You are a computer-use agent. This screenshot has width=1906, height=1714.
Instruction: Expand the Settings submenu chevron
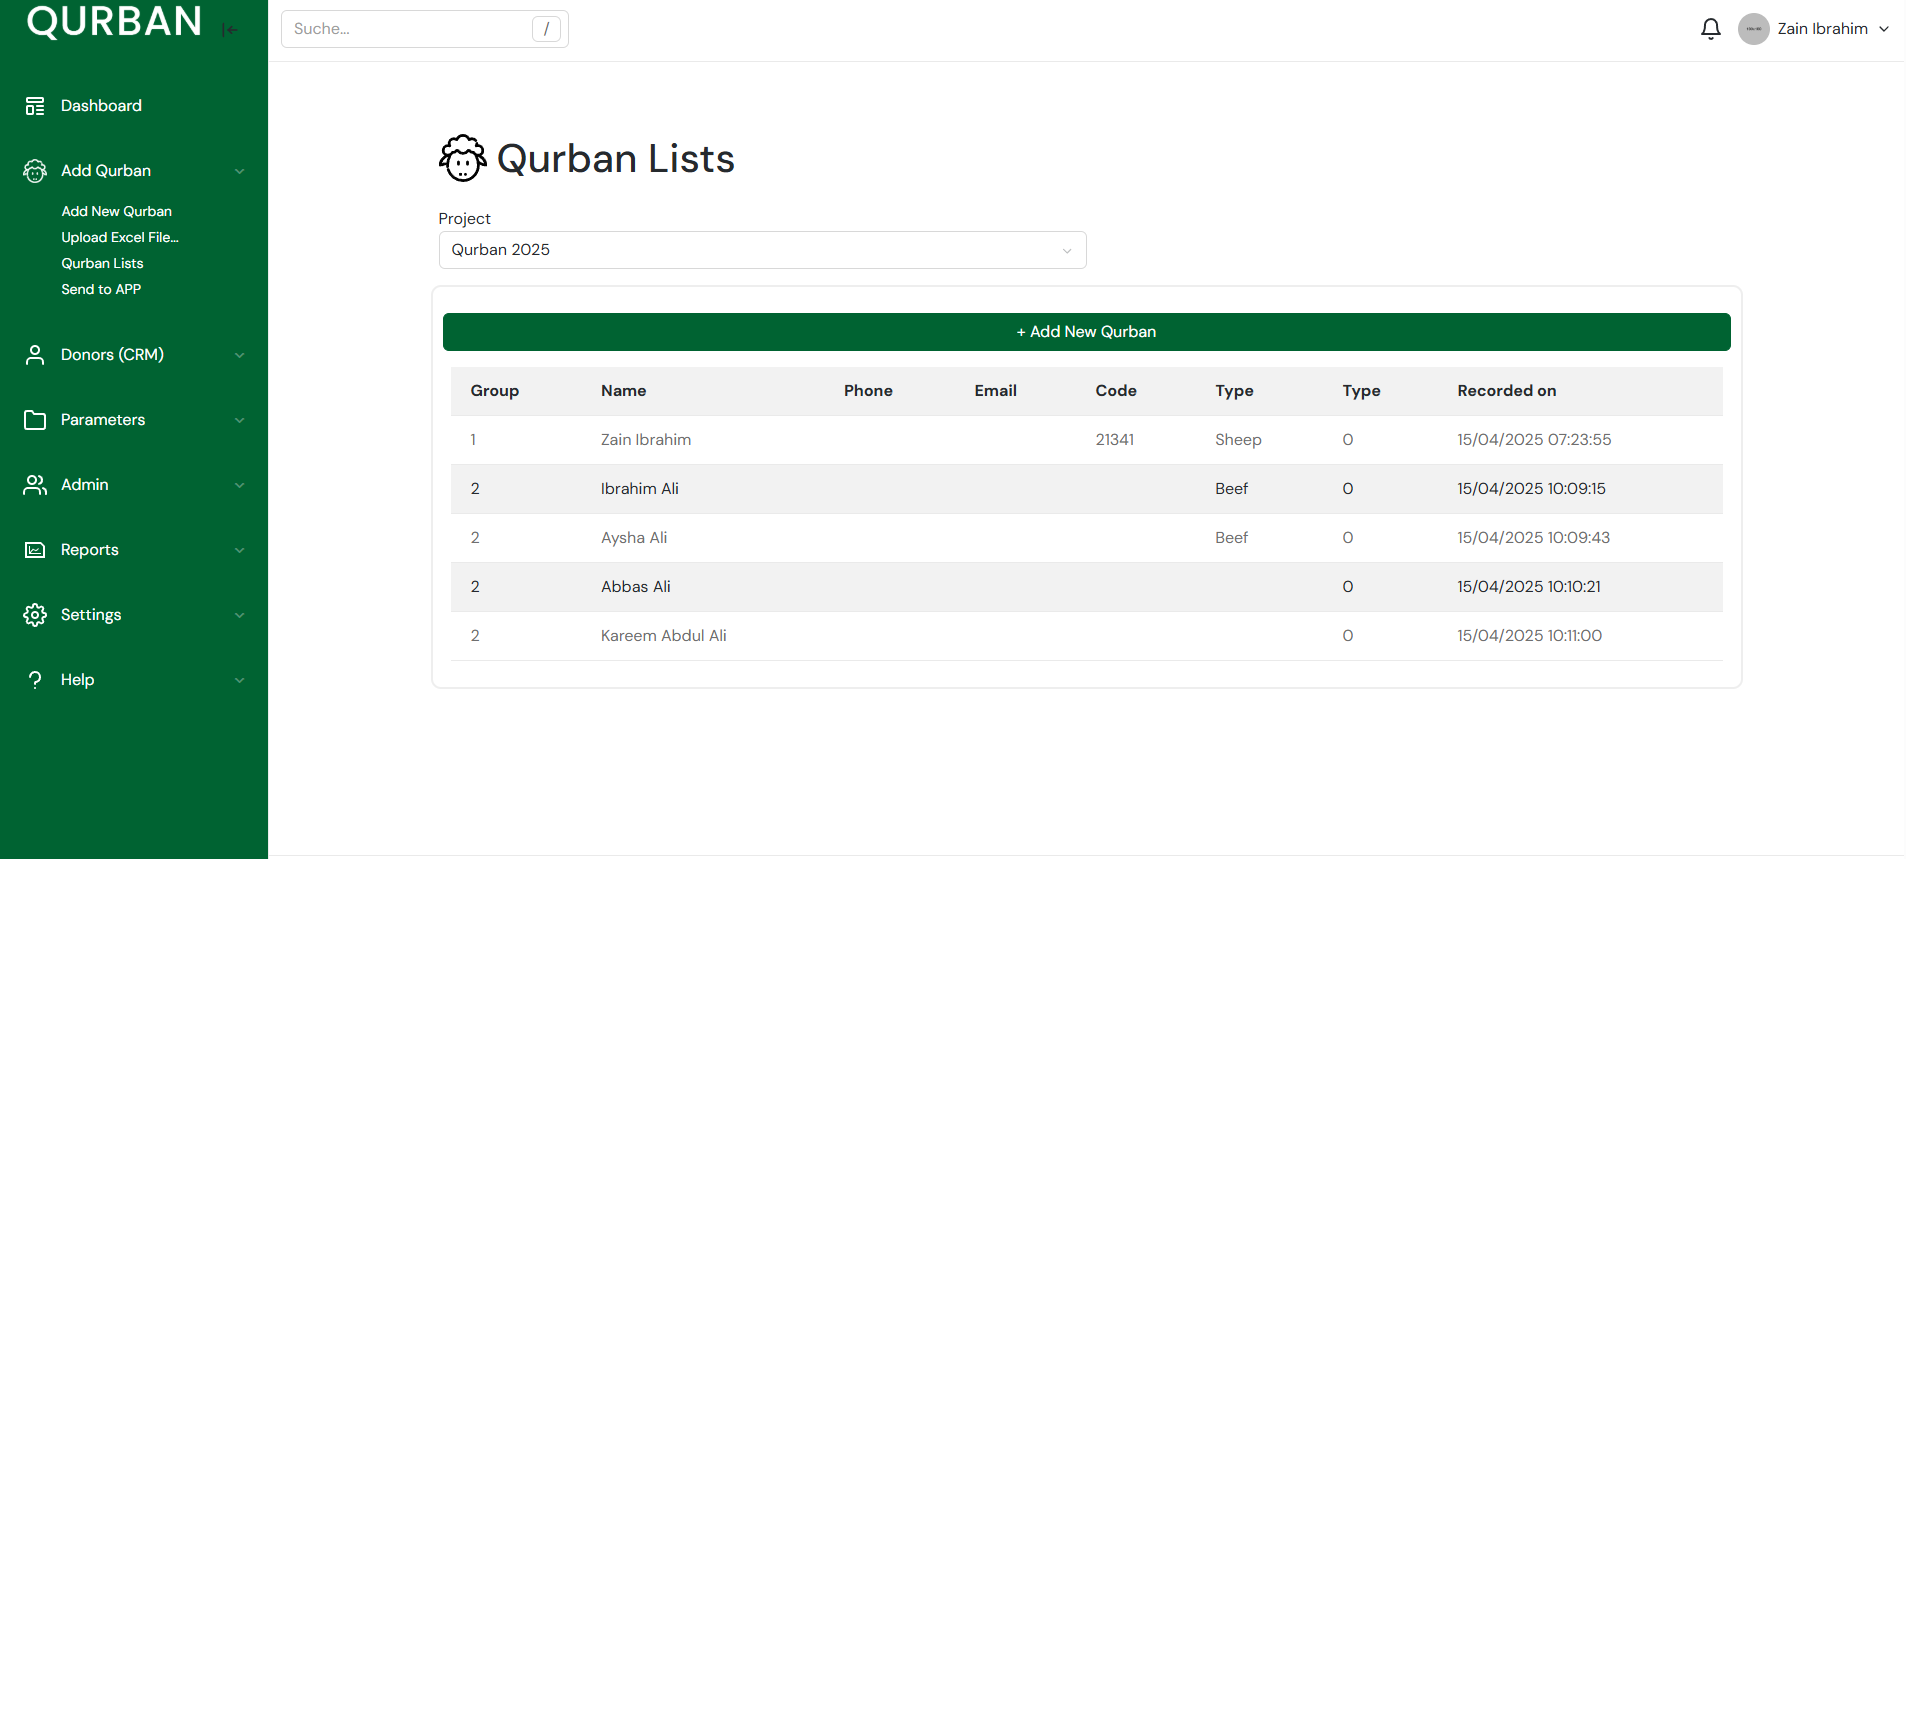coord(240,615)
